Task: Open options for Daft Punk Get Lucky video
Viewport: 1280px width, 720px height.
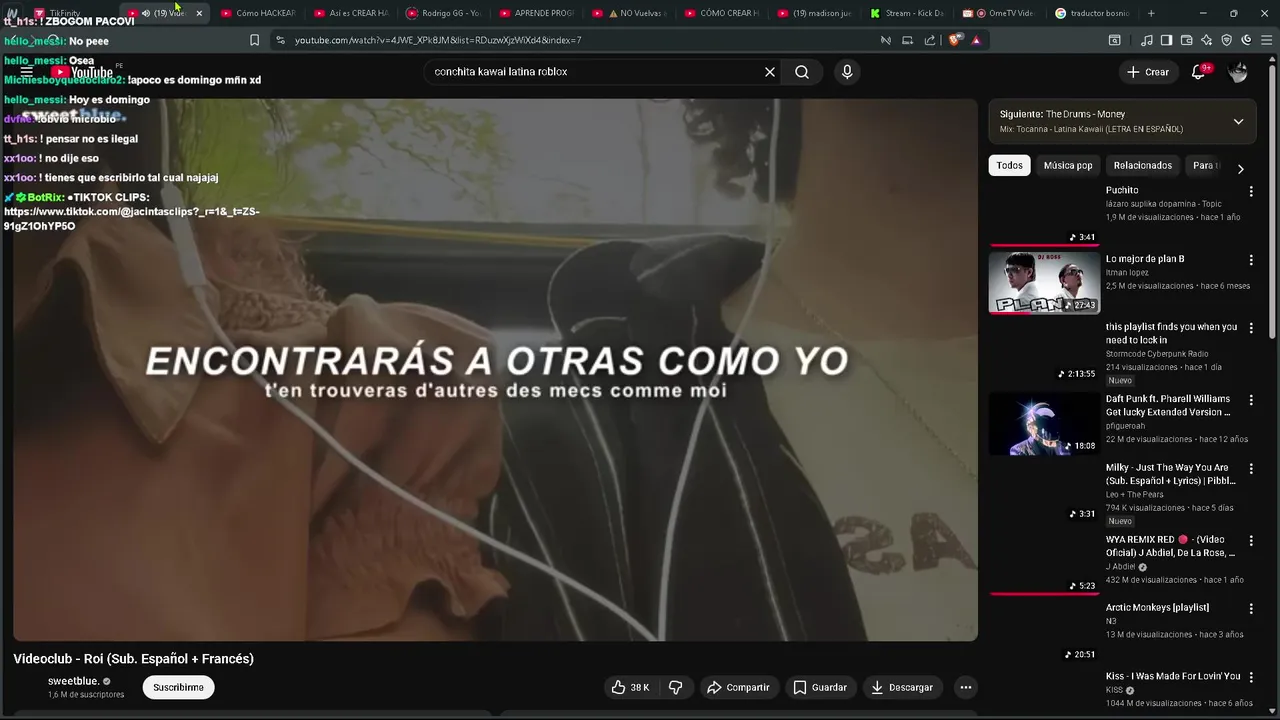Action: (1250, 400)
